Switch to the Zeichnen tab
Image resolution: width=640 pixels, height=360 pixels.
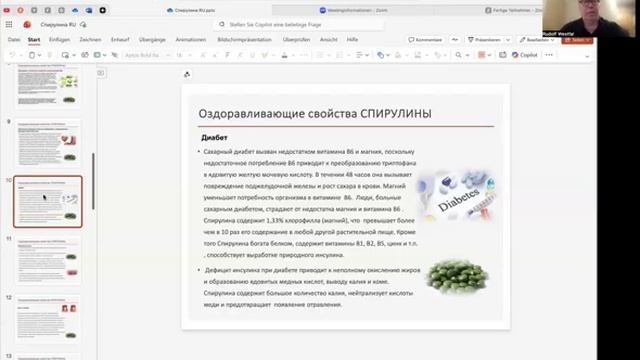tap(90, 40)
